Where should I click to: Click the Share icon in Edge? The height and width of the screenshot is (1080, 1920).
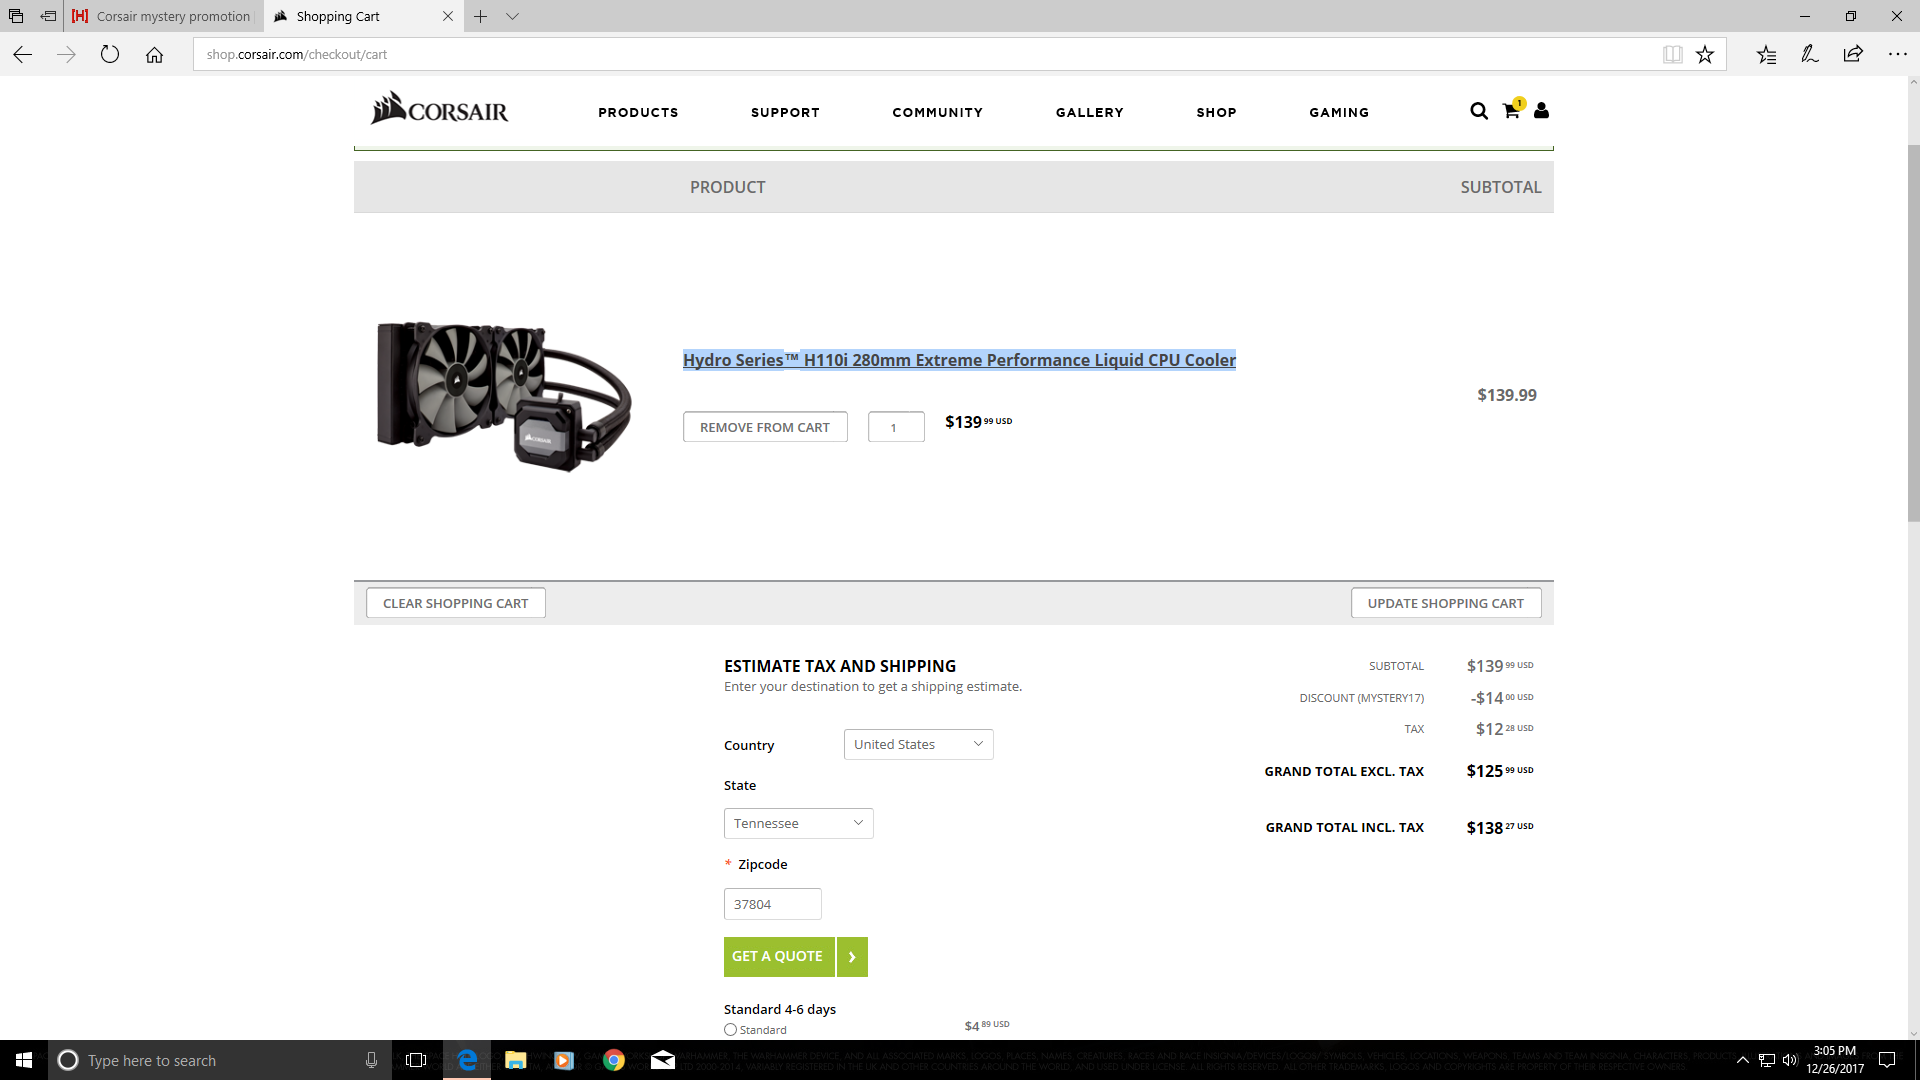click(1853, 54)
